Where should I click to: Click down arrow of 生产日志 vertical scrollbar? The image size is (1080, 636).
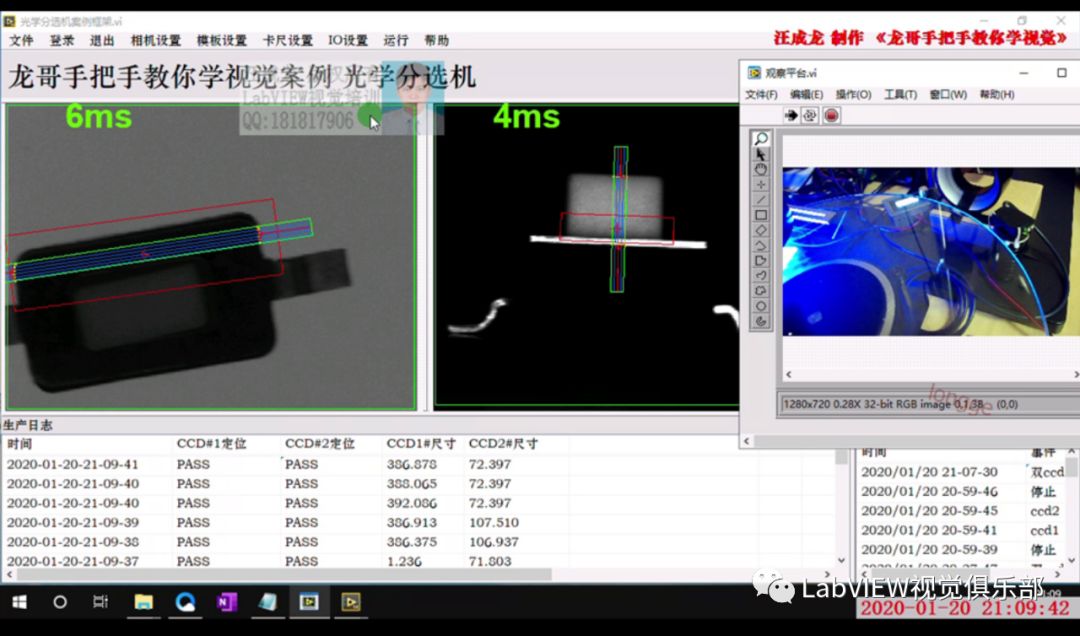(x=841, y=561)
